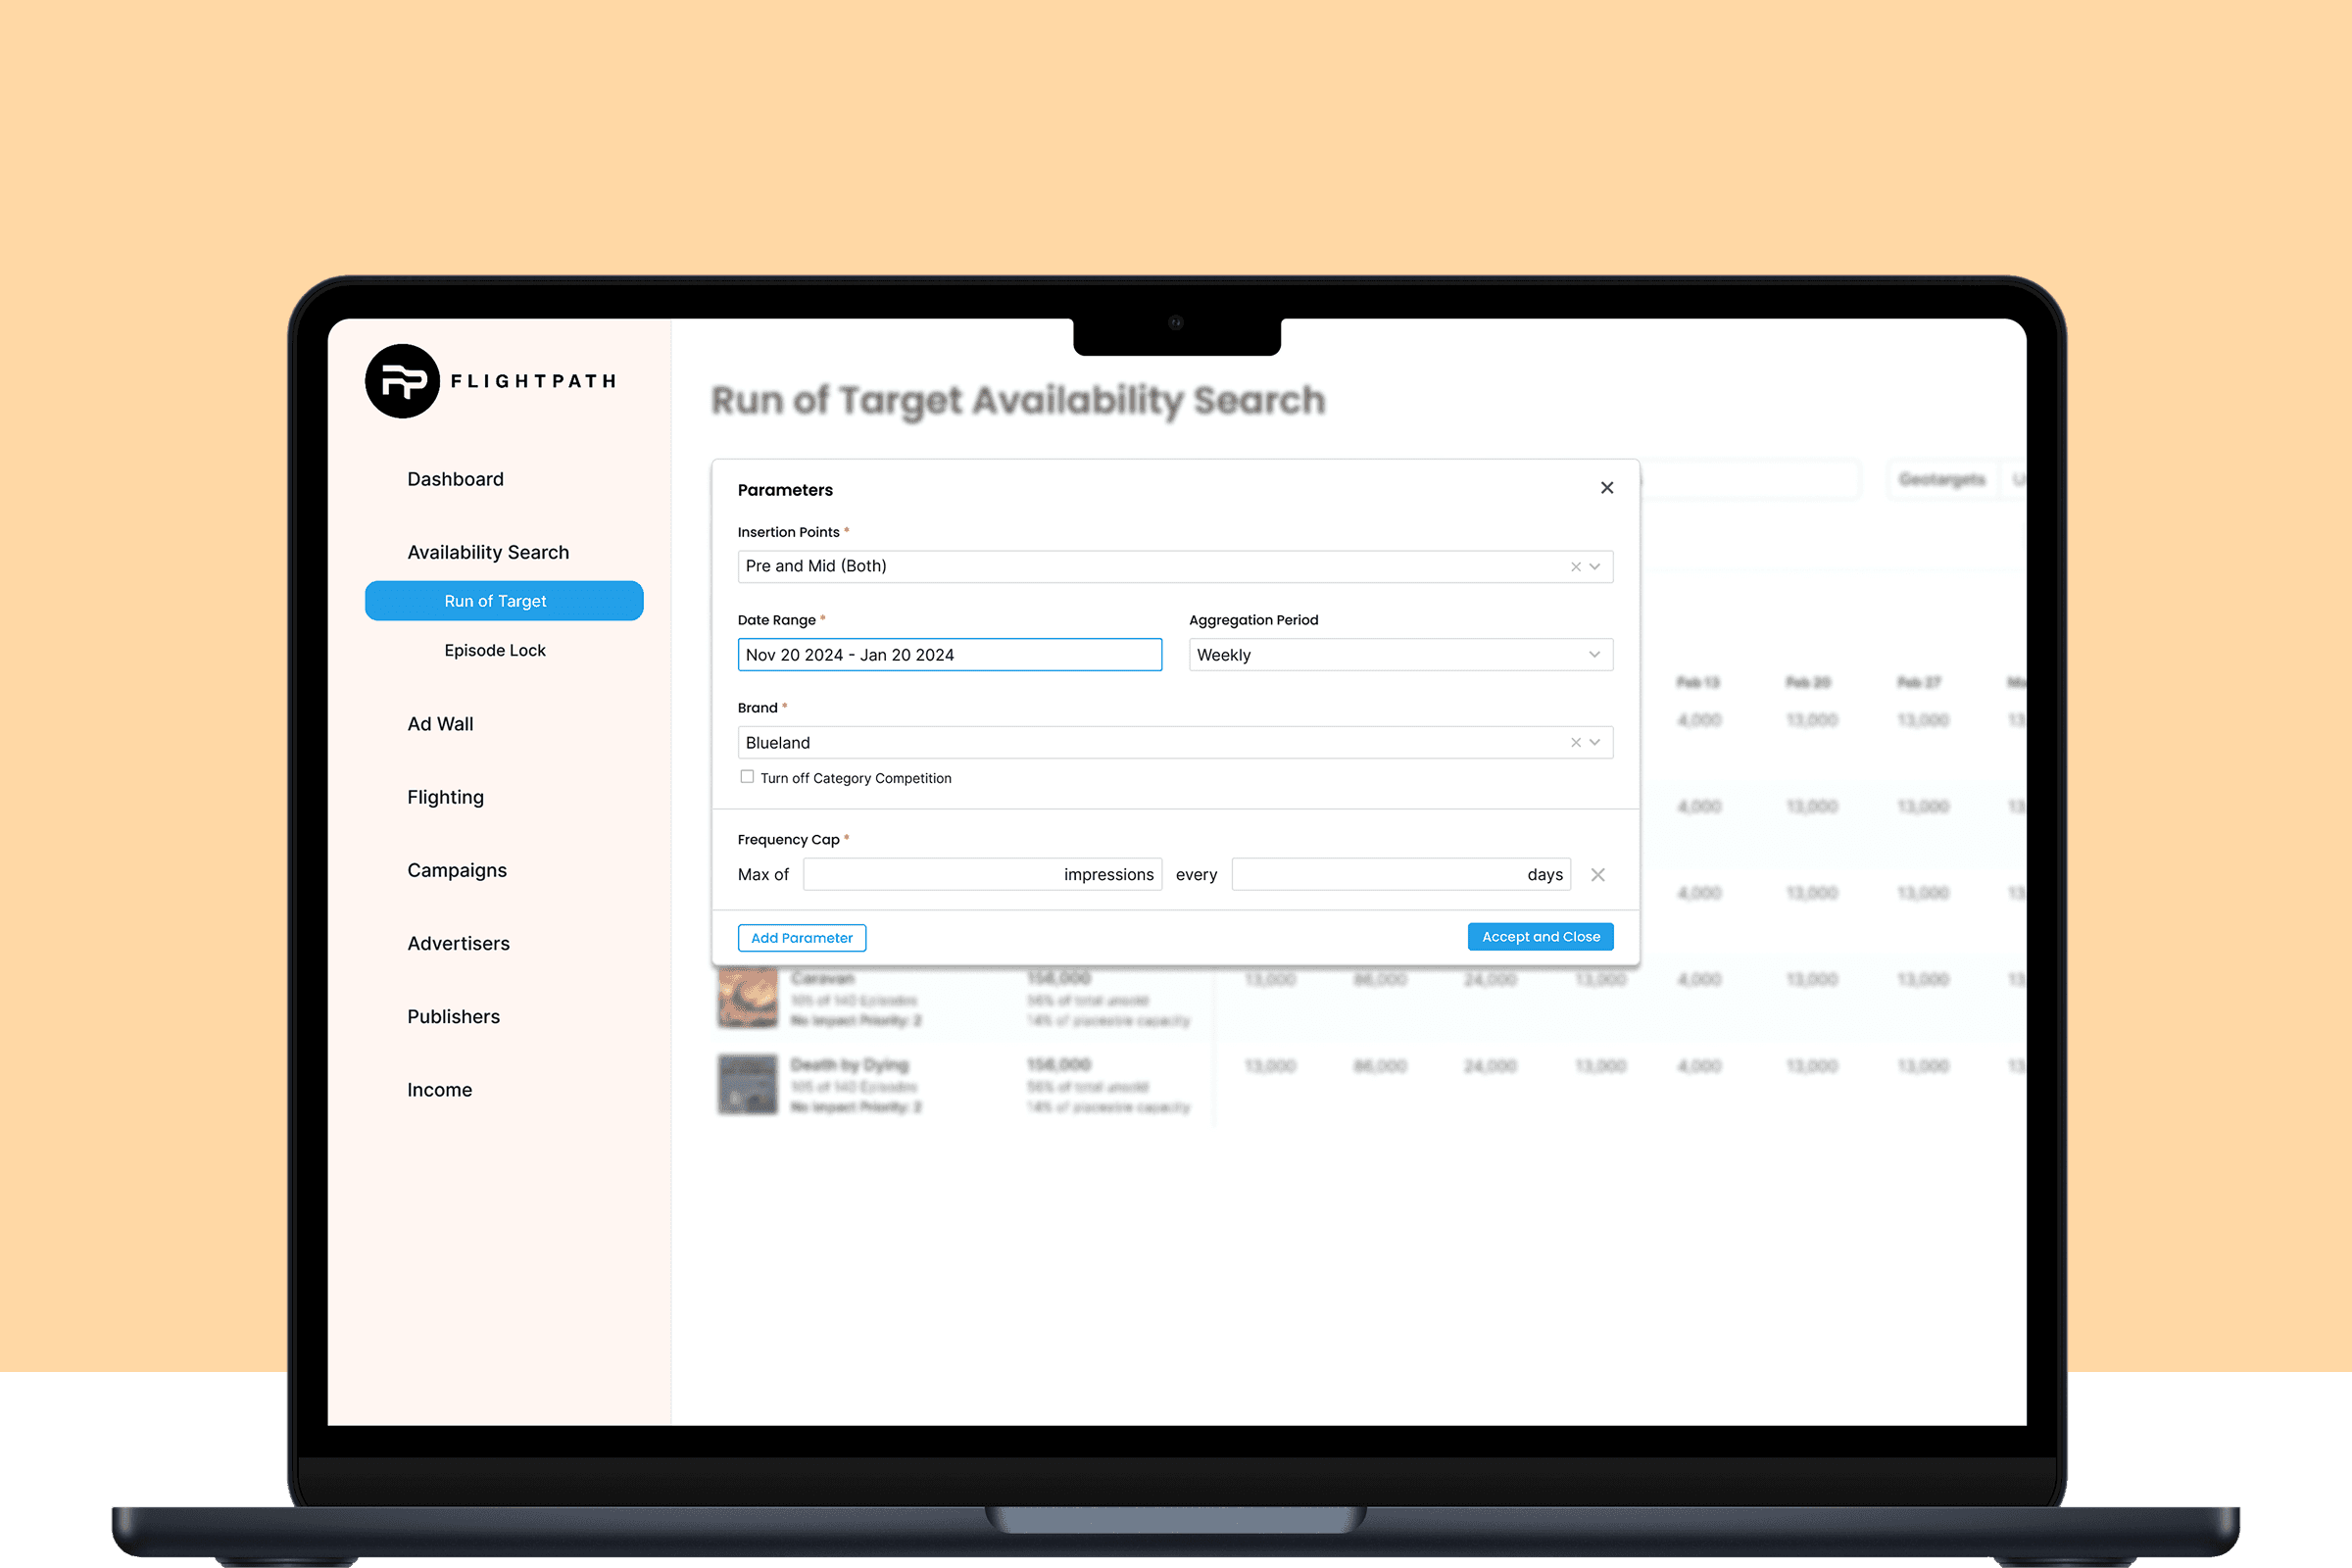Image resolution: width=2352 pixels, height=1568 pixels.
Task: Select Episode Lock in sidebar
Action: click(x=494, y=650)
